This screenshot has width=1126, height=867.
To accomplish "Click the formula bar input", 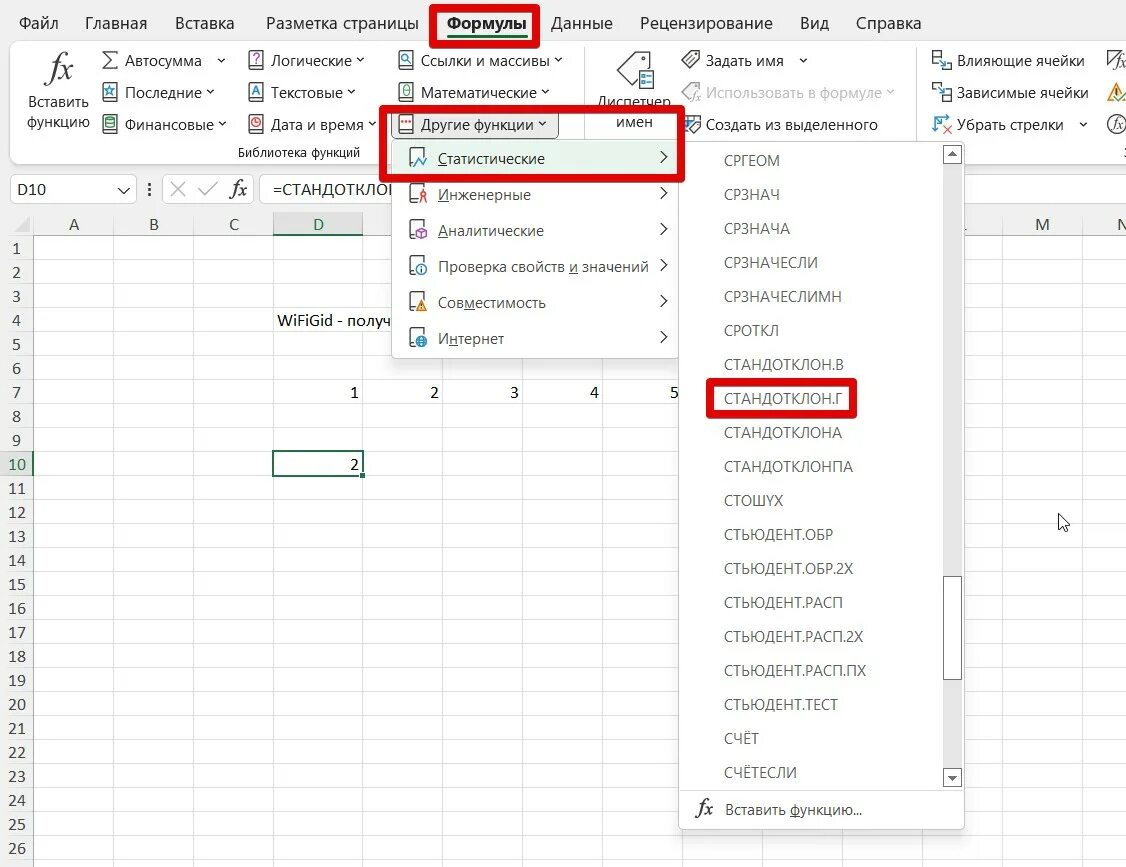I will click(325, 190).
